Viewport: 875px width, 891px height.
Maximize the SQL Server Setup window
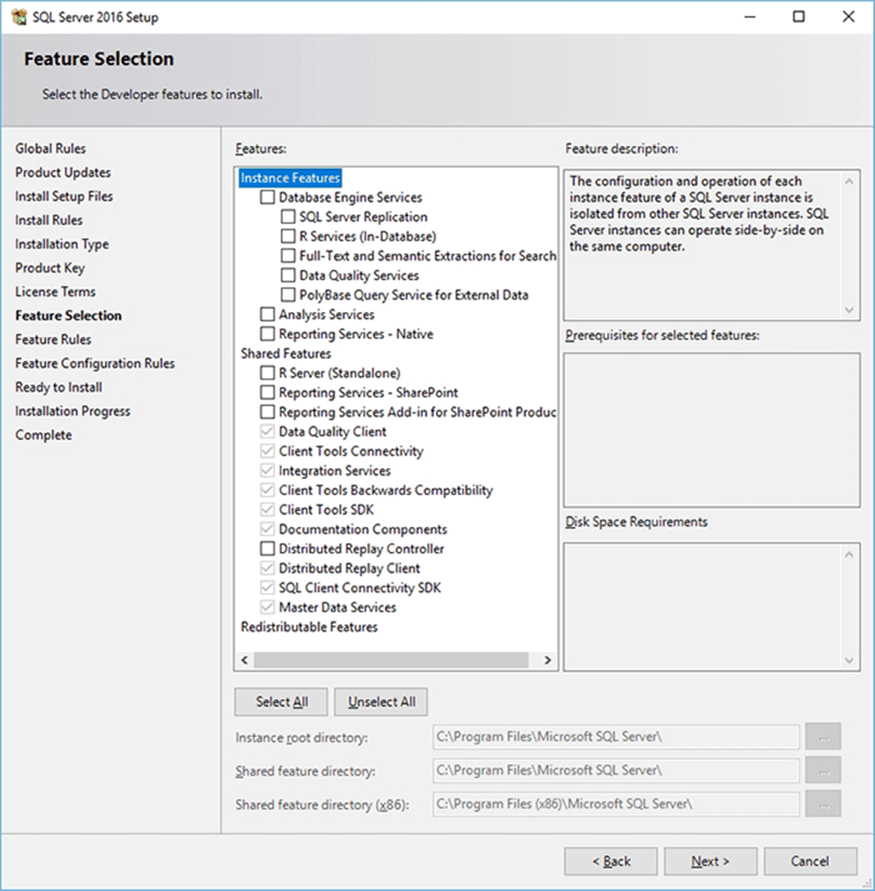pyautogui.click(x=799, y=16)
